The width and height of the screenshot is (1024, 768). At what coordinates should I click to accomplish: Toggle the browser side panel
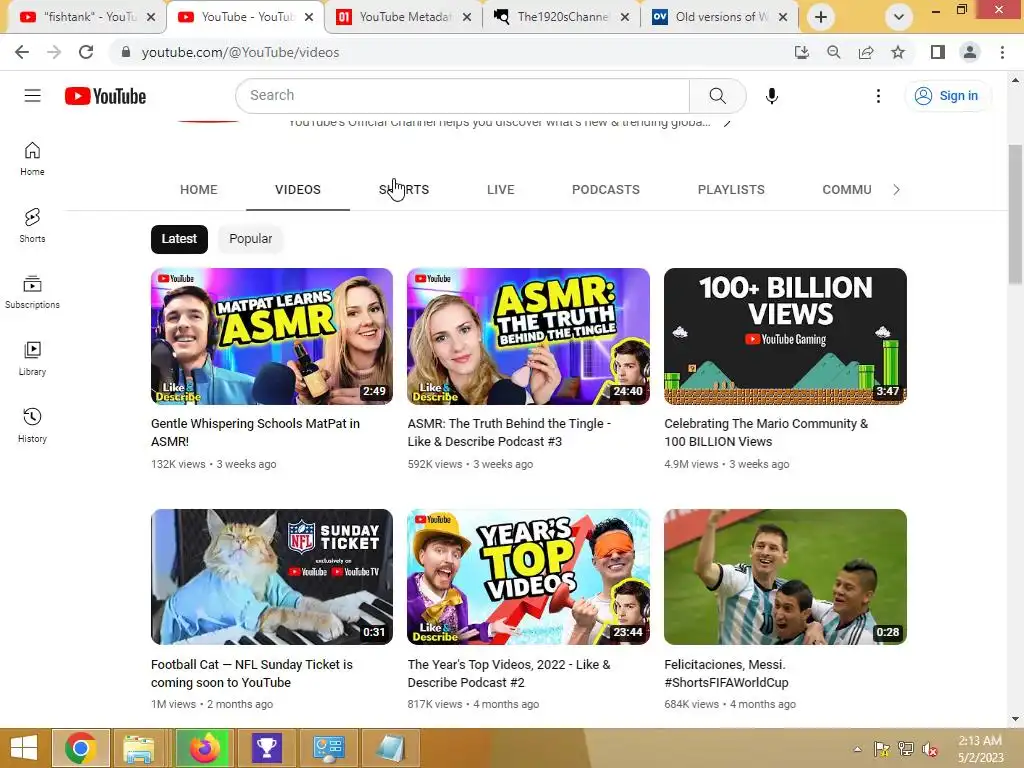(x=938, y=52)
